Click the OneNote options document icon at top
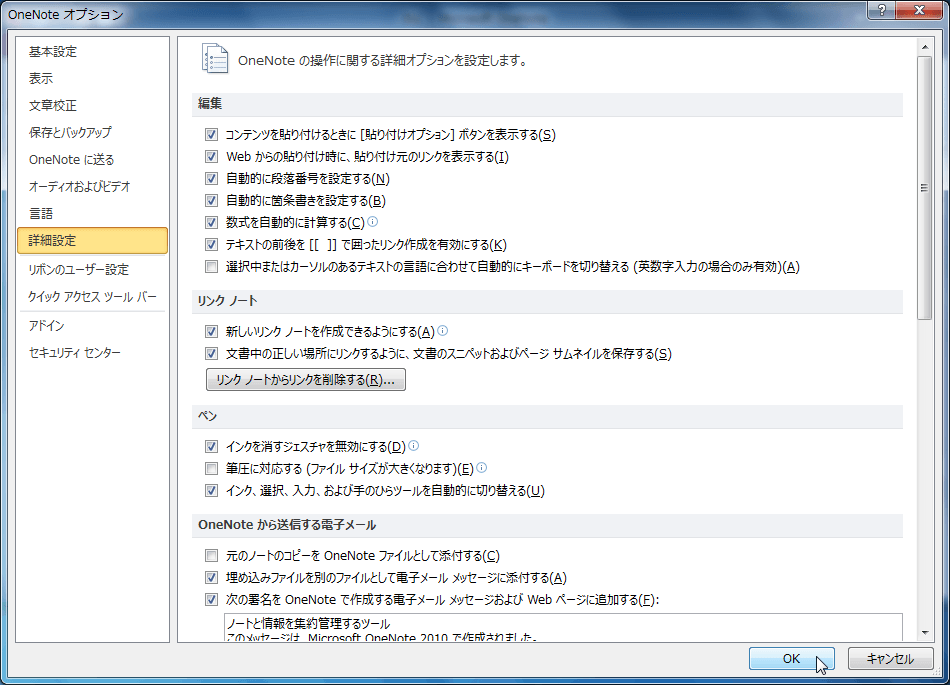The image size is (950, 685). 215,59
